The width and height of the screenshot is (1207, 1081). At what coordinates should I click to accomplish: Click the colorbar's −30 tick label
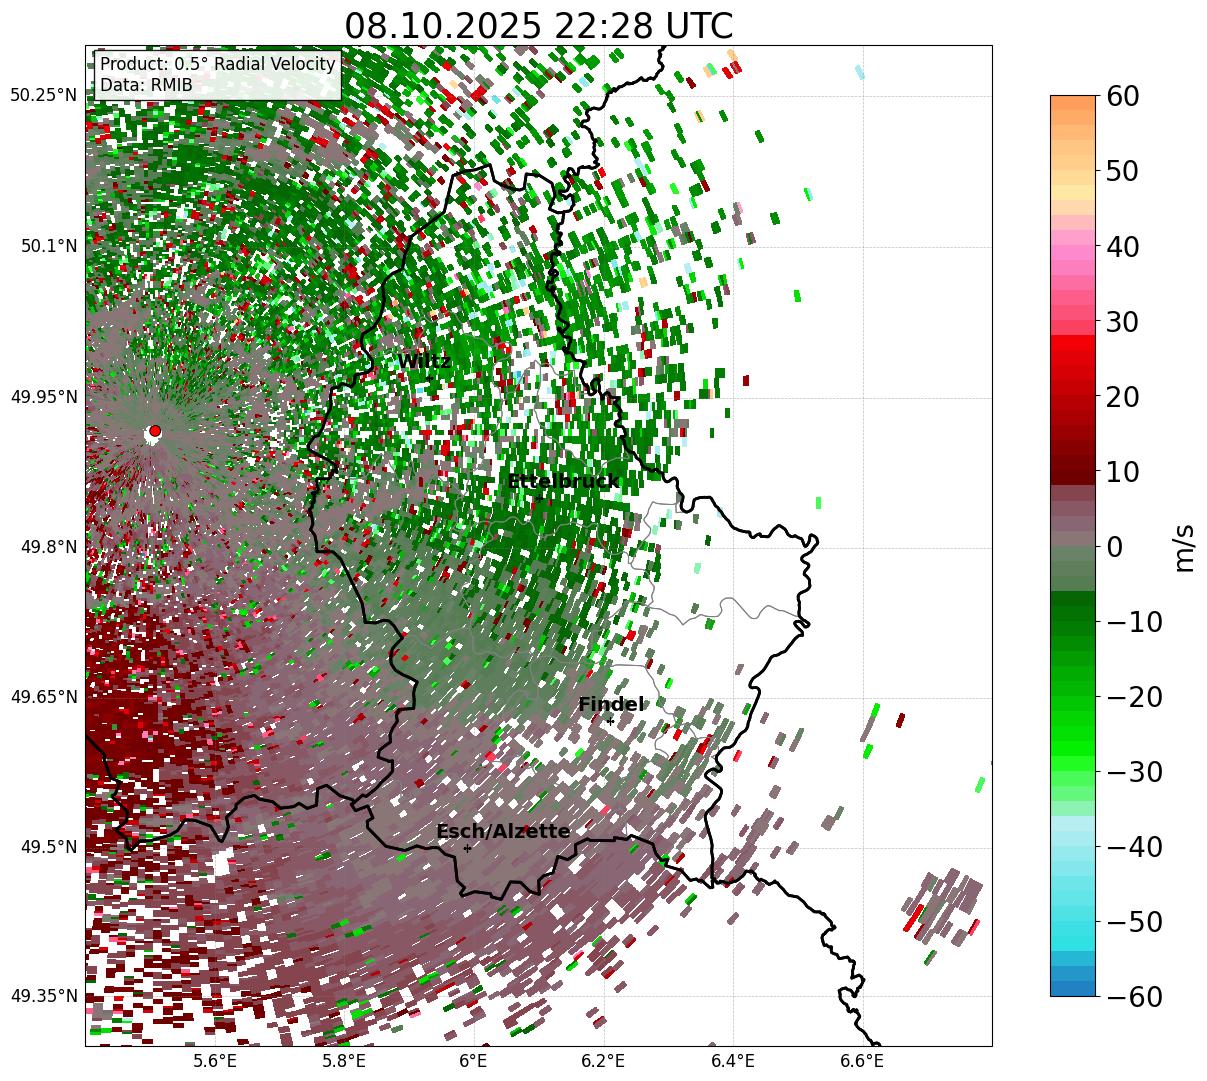1133,771
